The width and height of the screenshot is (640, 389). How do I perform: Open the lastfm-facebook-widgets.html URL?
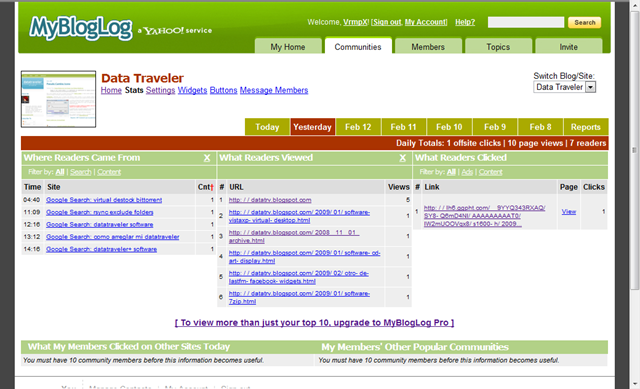tap(299, 277)
